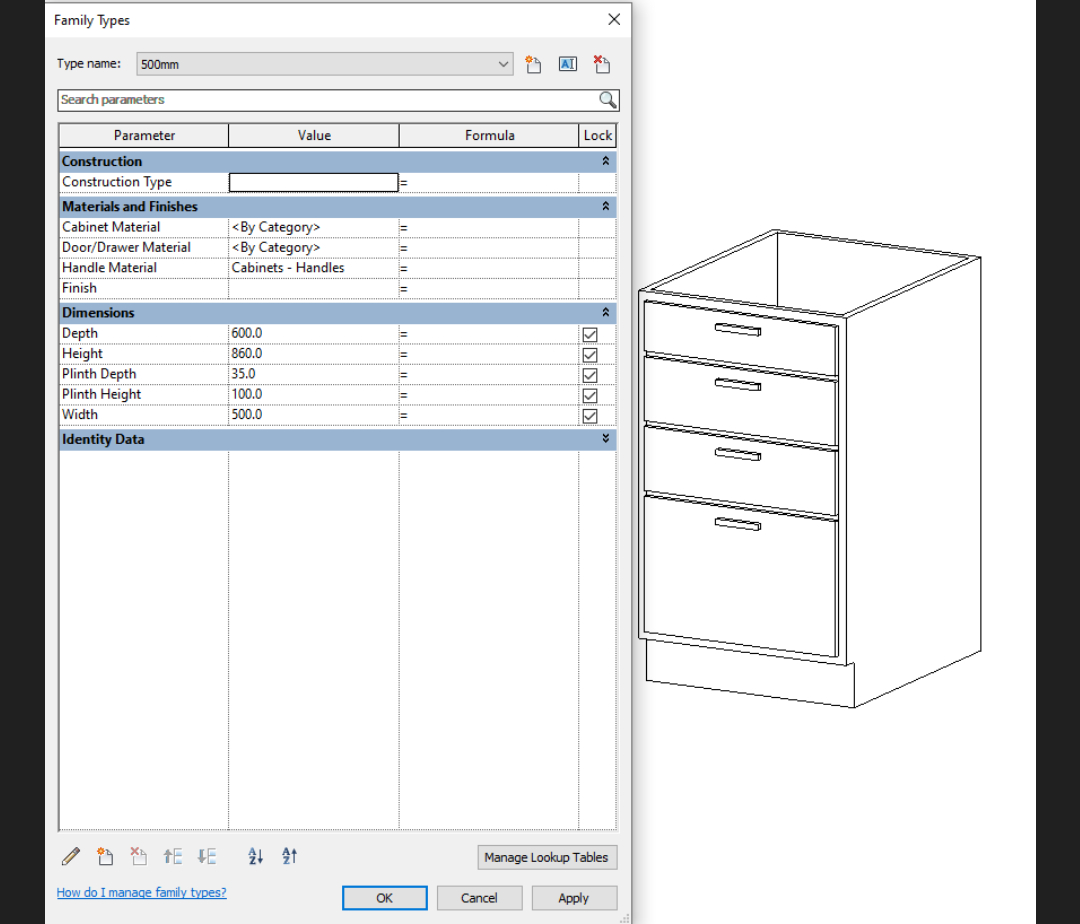
Task: Collapse the Dimensions group
Action: [605, 313]
